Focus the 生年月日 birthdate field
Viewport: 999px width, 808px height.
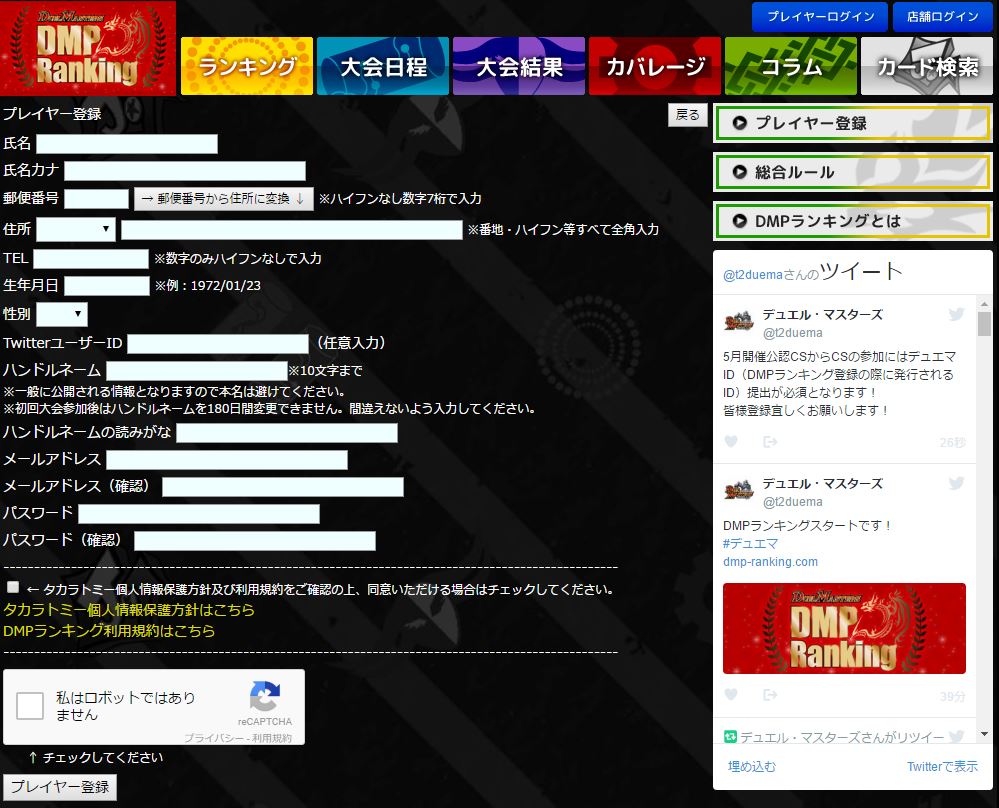coord(107,285)
